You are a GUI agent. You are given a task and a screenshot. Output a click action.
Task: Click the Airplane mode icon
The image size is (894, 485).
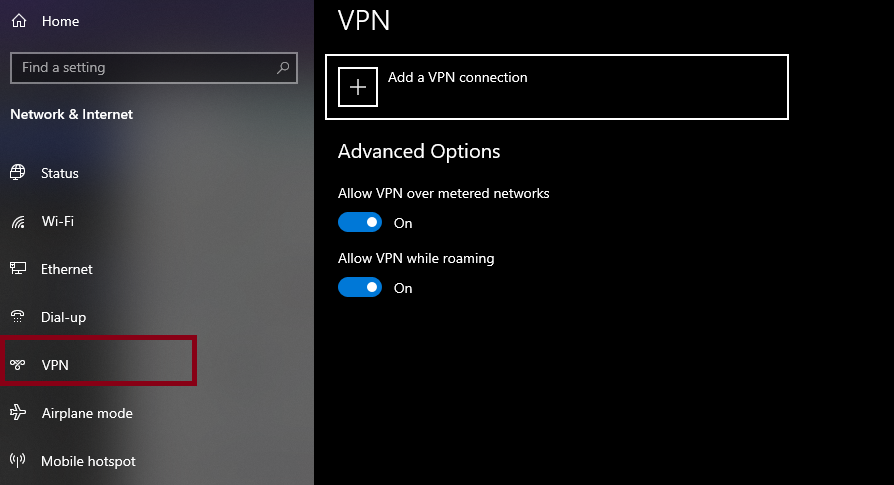click(18, 413)
